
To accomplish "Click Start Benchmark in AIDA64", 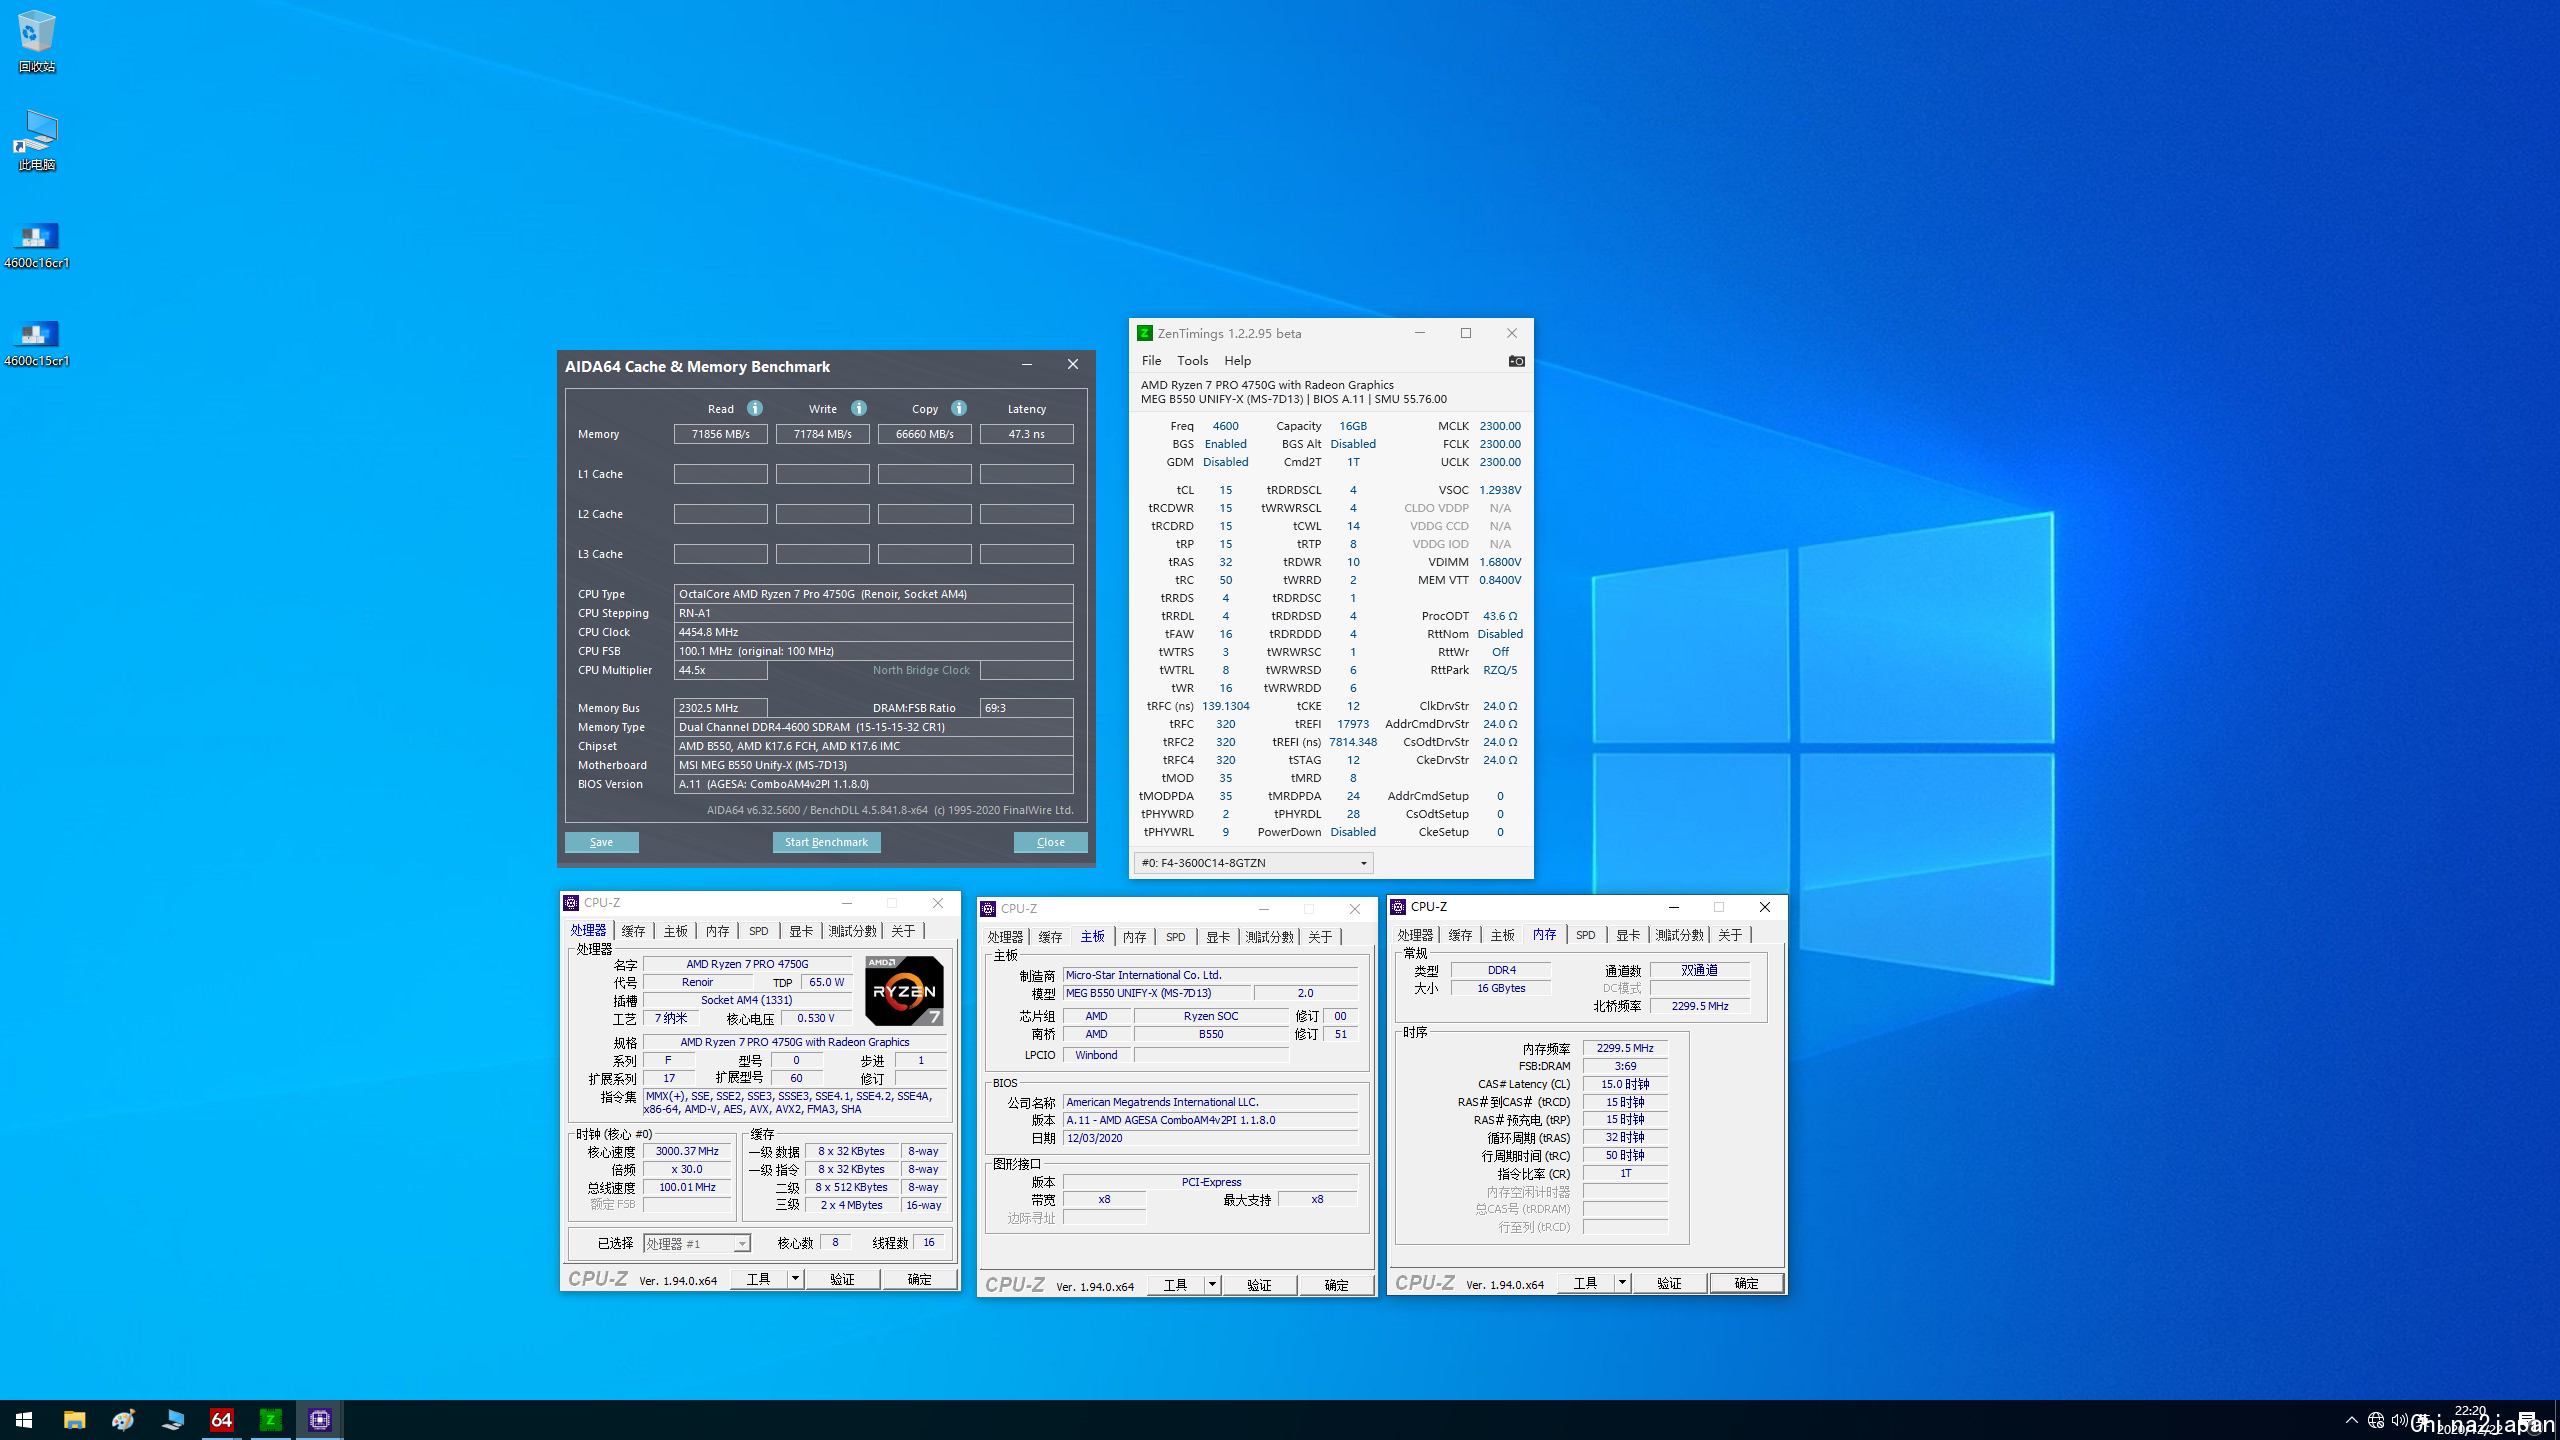I will point(826,842).
